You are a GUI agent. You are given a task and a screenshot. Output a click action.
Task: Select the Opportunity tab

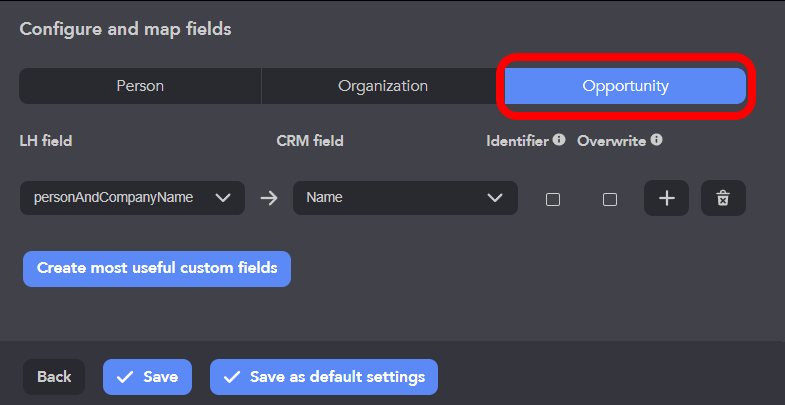[625, 86]
